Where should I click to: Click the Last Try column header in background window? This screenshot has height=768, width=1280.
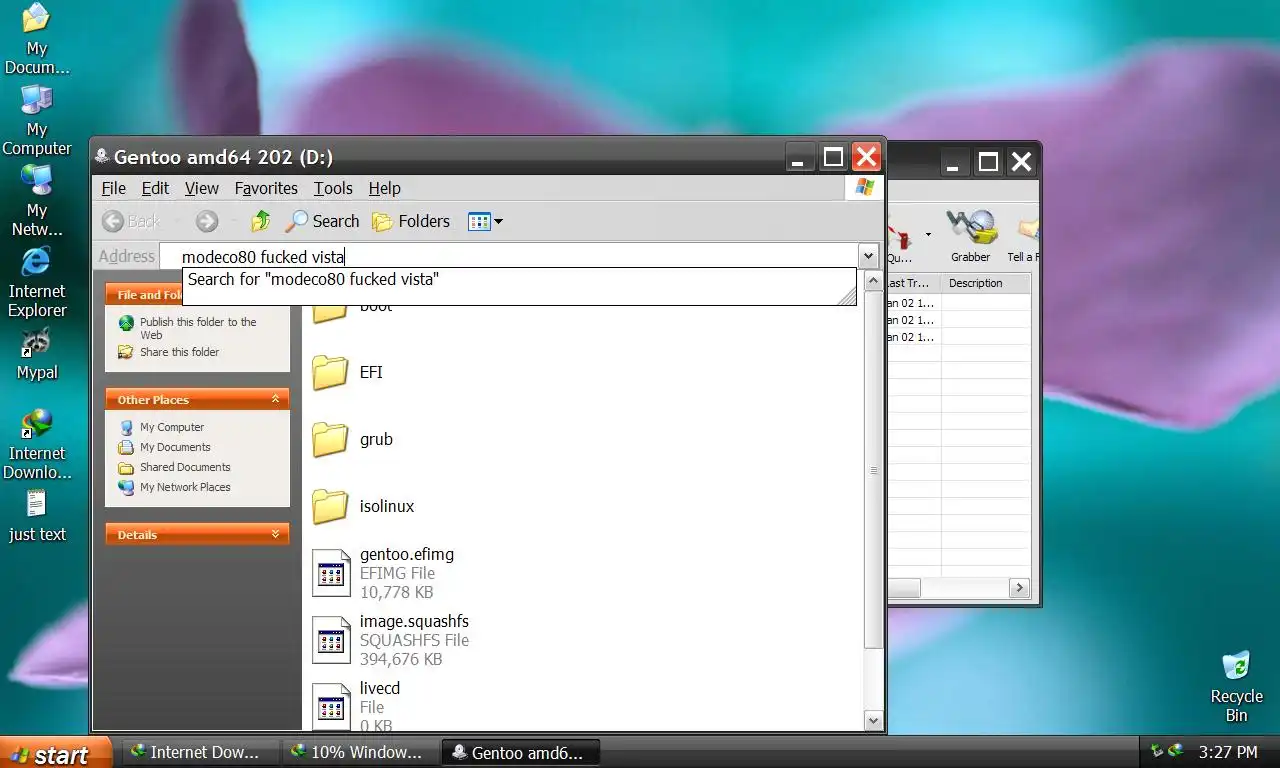912,283
